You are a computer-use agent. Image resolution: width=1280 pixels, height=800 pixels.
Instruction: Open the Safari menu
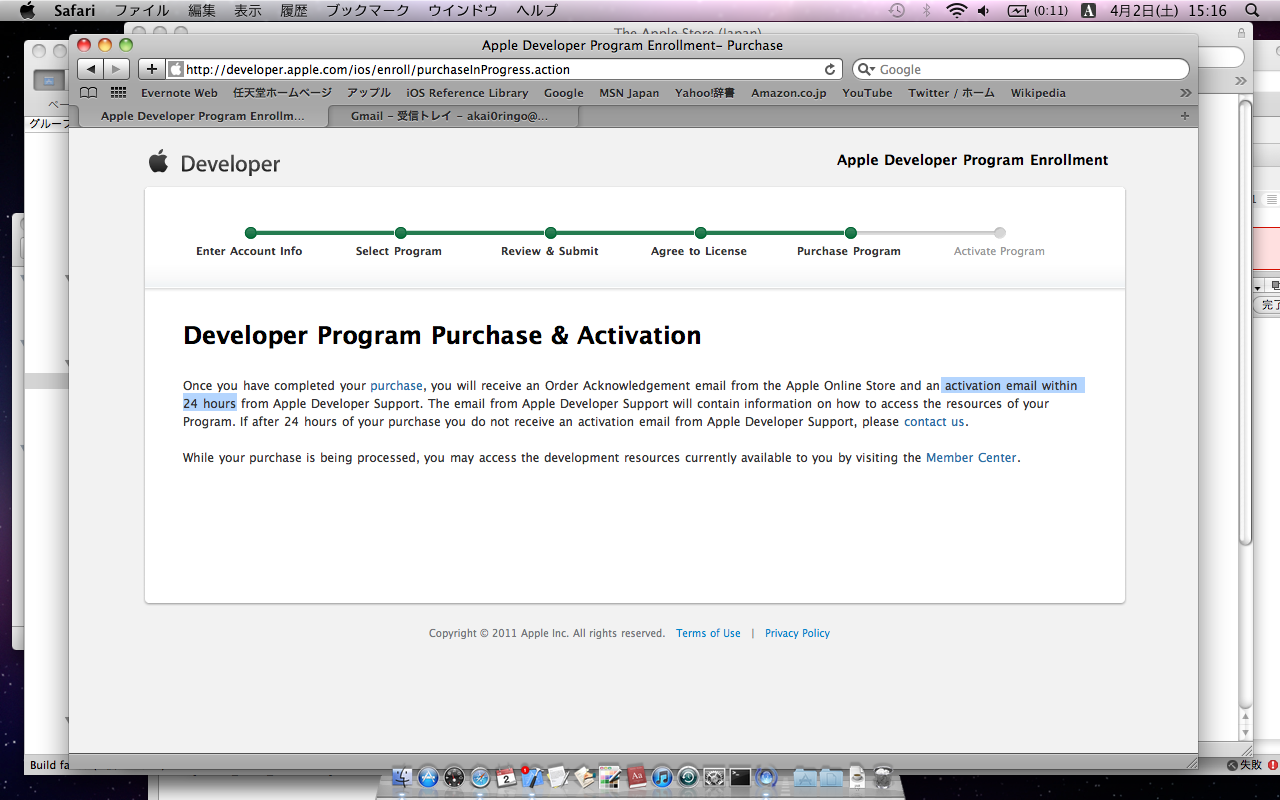click(x=74, y=10)
